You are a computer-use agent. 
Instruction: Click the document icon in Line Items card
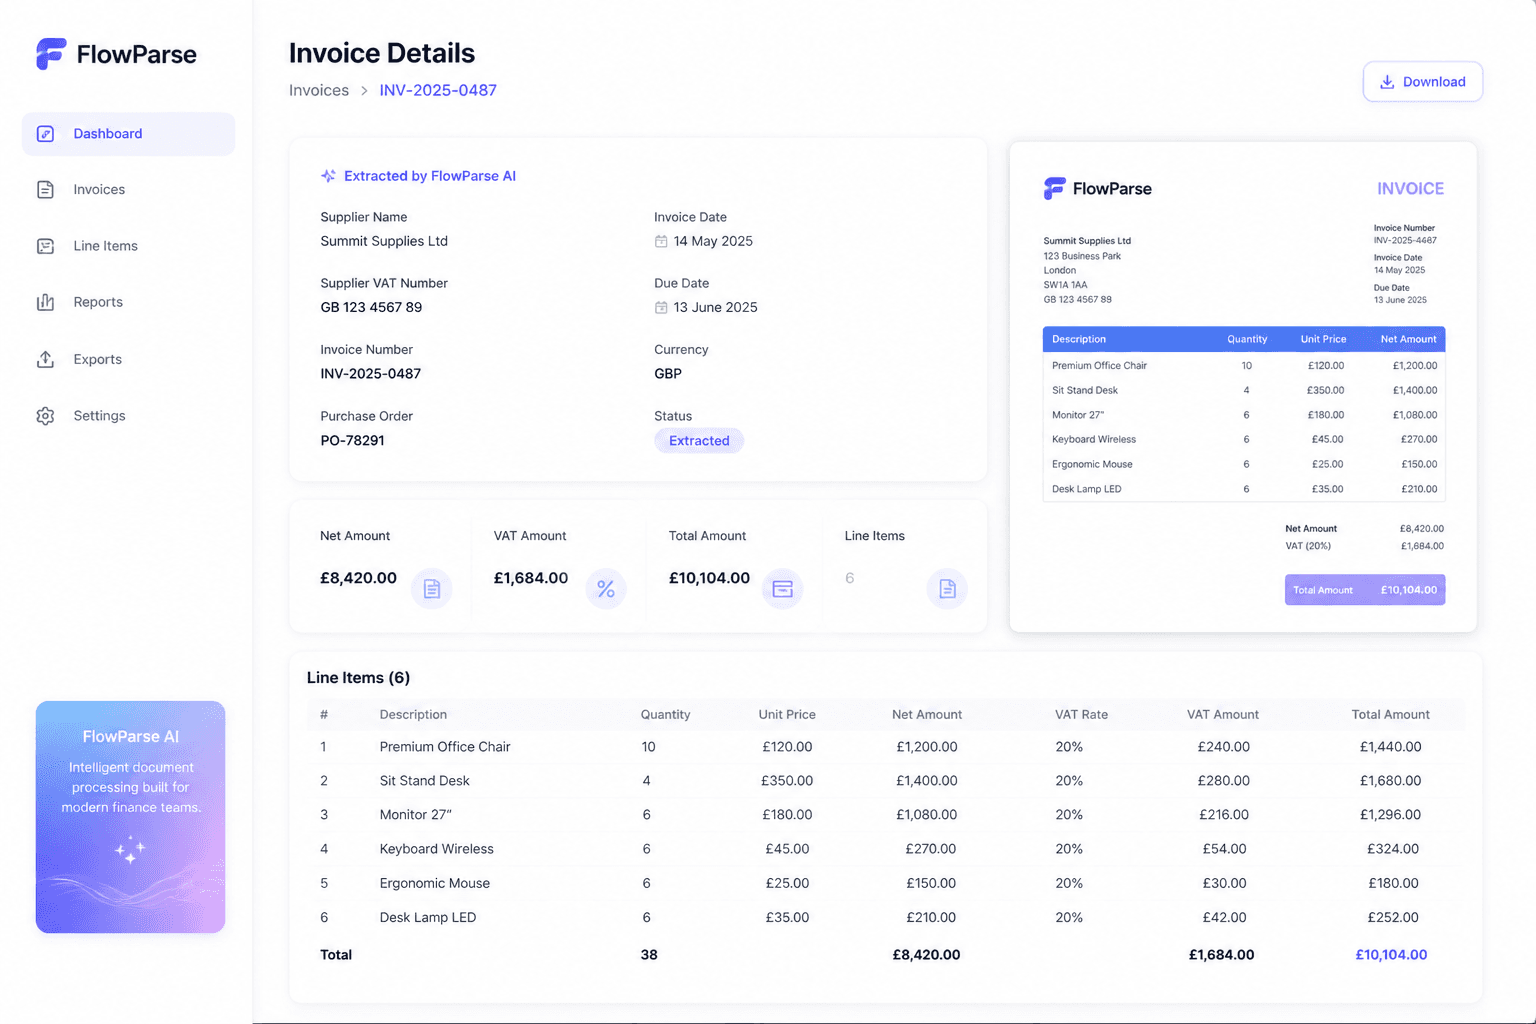(x=947, y=589)
